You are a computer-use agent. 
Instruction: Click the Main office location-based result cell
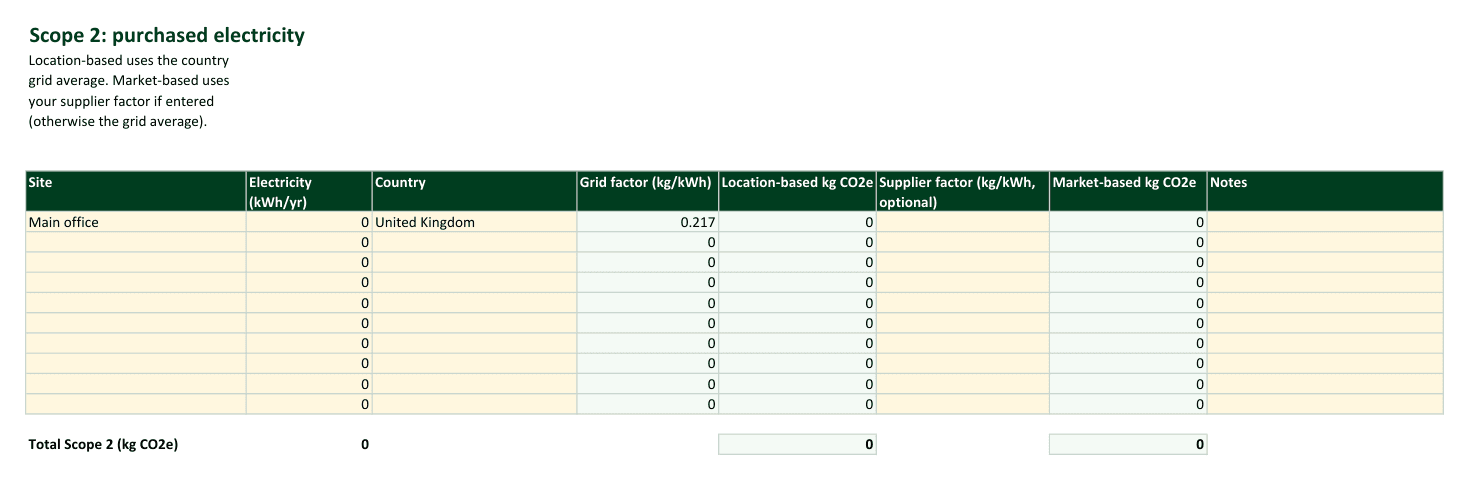point(797,222)
